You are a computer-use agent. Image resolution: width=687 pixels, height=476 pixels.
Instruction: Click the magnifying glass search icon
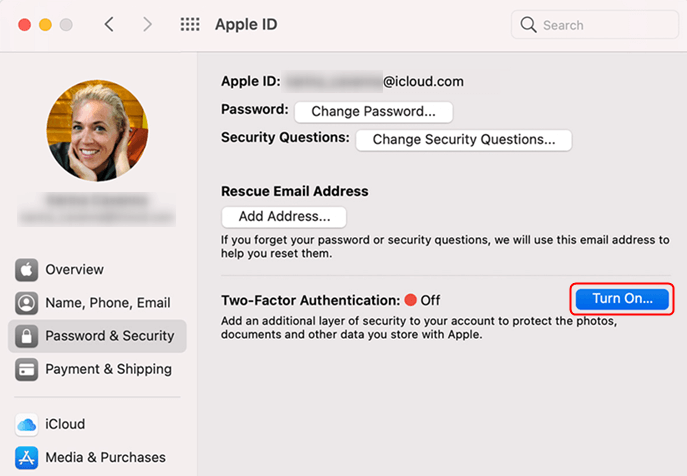pos(529,25)
